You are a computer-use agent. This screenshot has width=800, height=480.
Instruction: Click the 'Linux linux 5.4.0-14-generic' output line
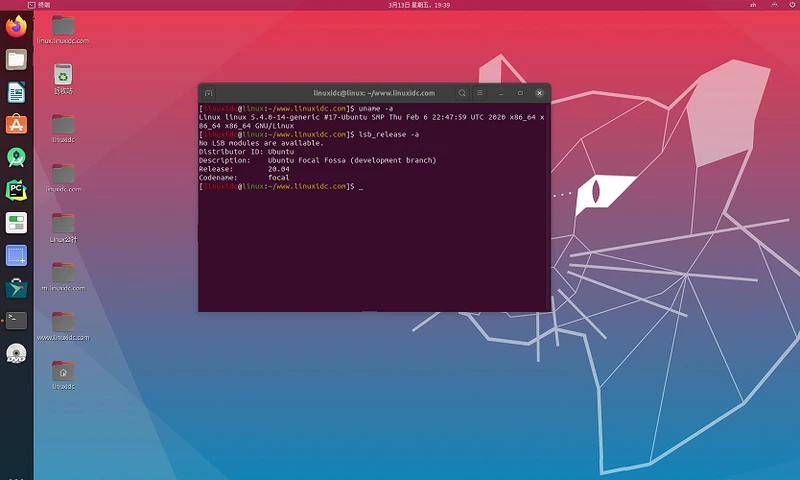[371, 121]
